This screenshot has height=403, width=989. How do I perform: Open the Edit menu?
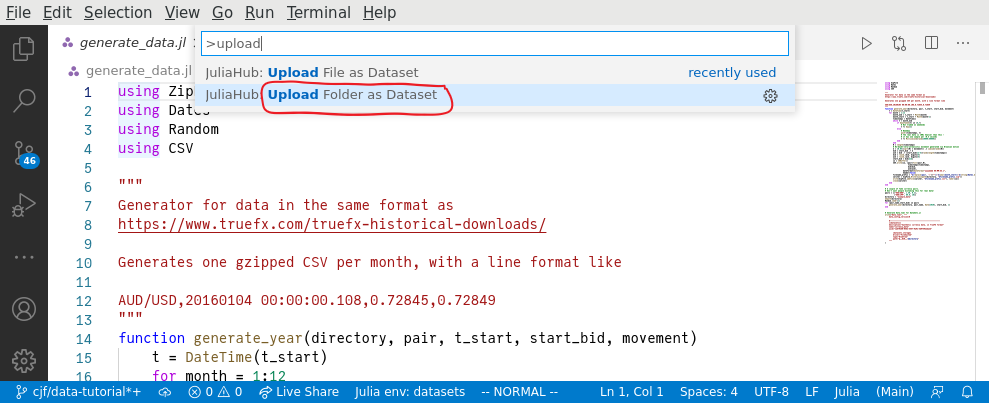57,13
